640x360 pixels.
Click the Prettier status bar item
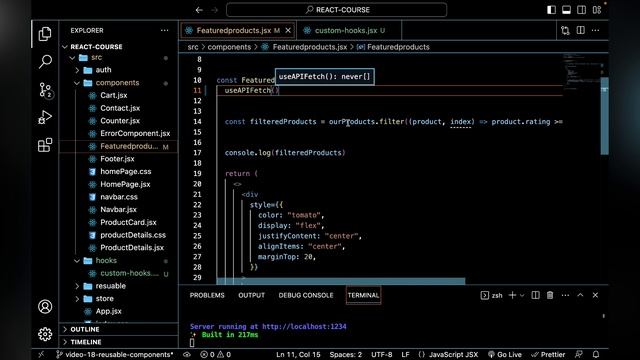coord(548,354)
